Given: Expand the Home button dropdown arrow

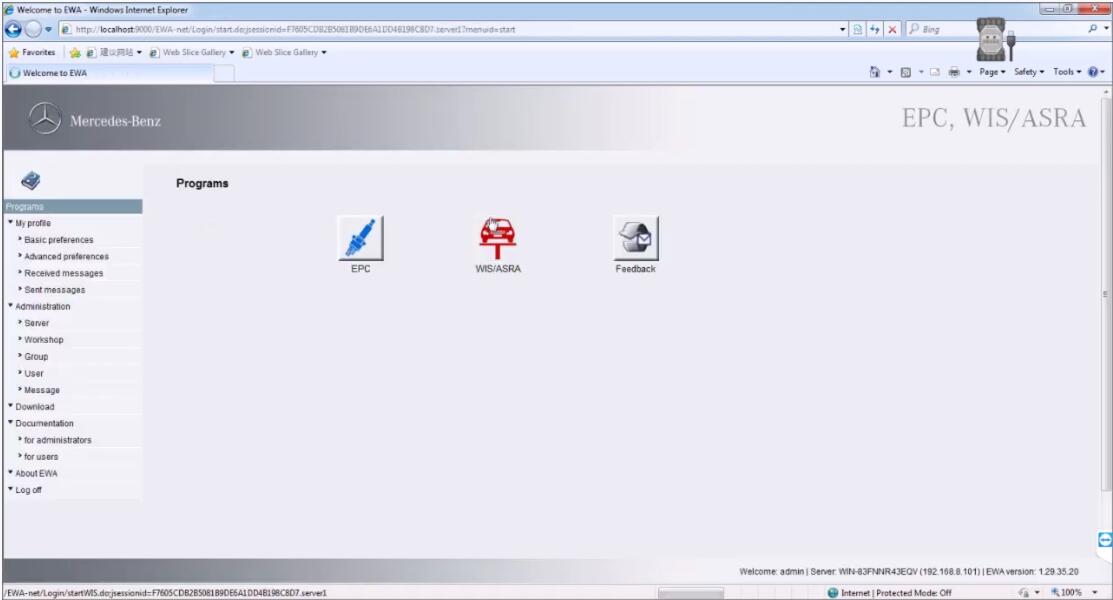Looking at the screenshot, I should tap(889, 72).
